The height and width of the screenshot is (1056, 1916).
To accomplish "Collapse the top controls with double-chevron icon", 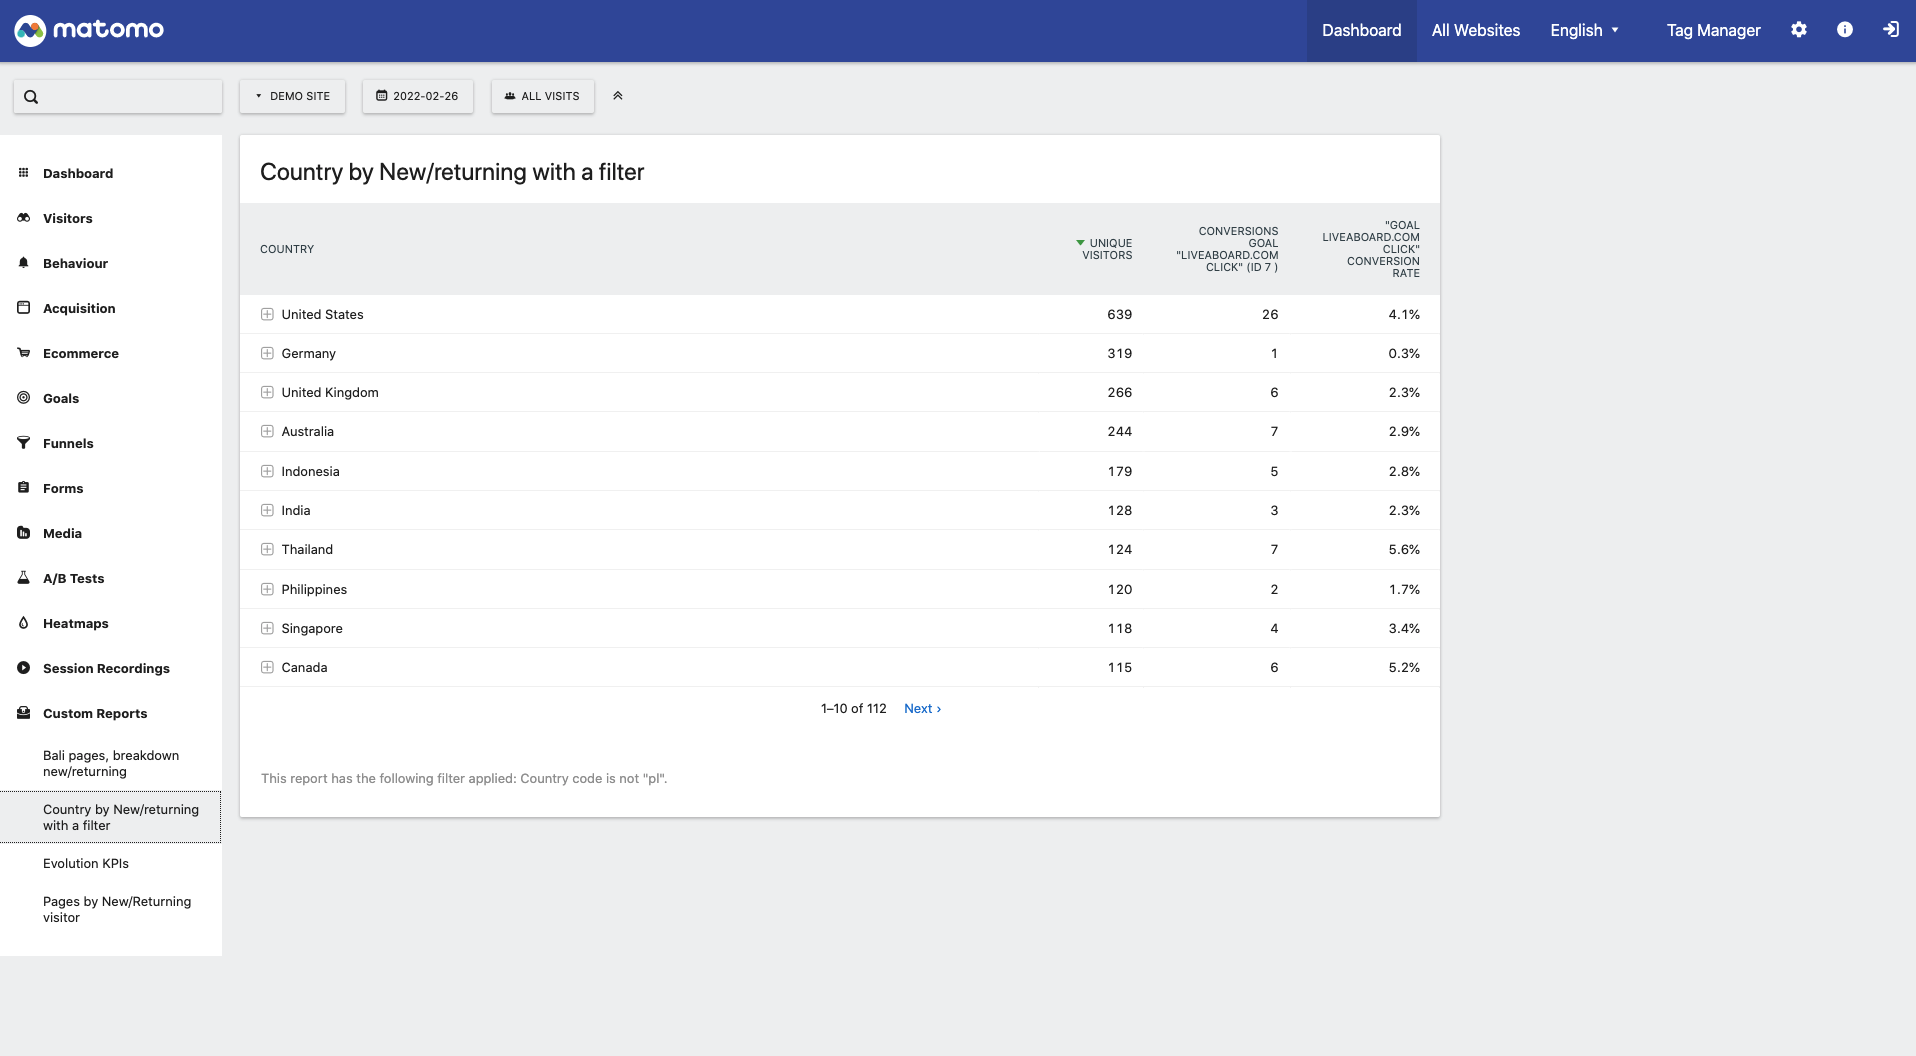I will click(618, 96).
